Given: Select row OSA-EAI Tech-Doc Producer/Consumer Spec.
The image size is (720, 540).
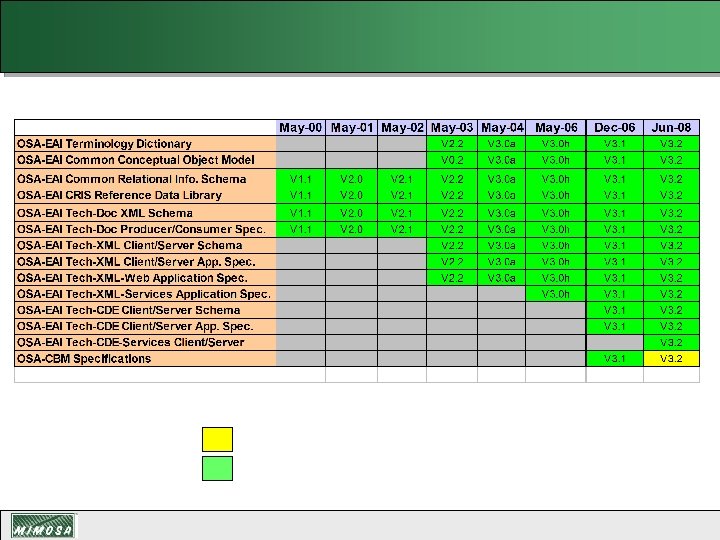Looking at the screenshot, I should tap(357, 229).
